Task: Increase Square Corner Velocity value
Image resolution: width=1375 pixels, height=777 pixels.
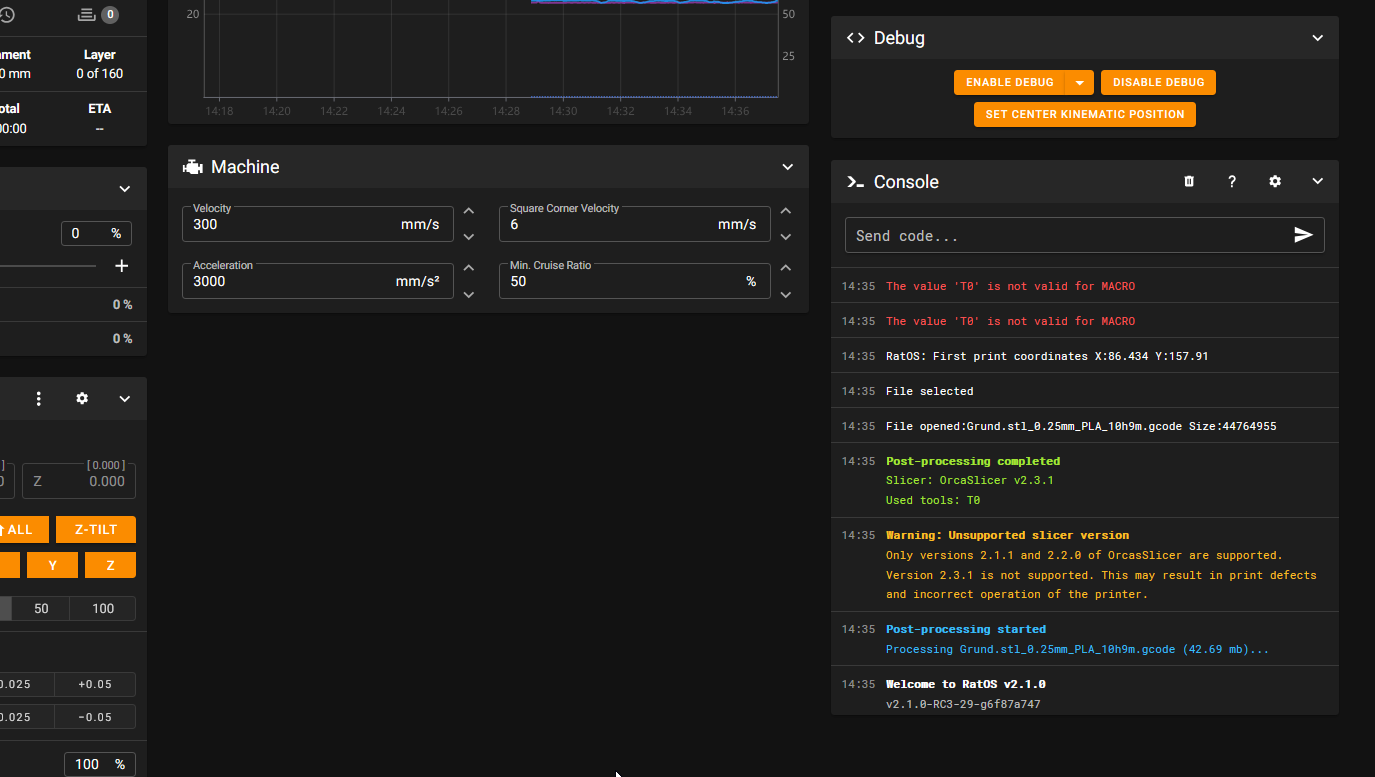Action: click(786, 212)
